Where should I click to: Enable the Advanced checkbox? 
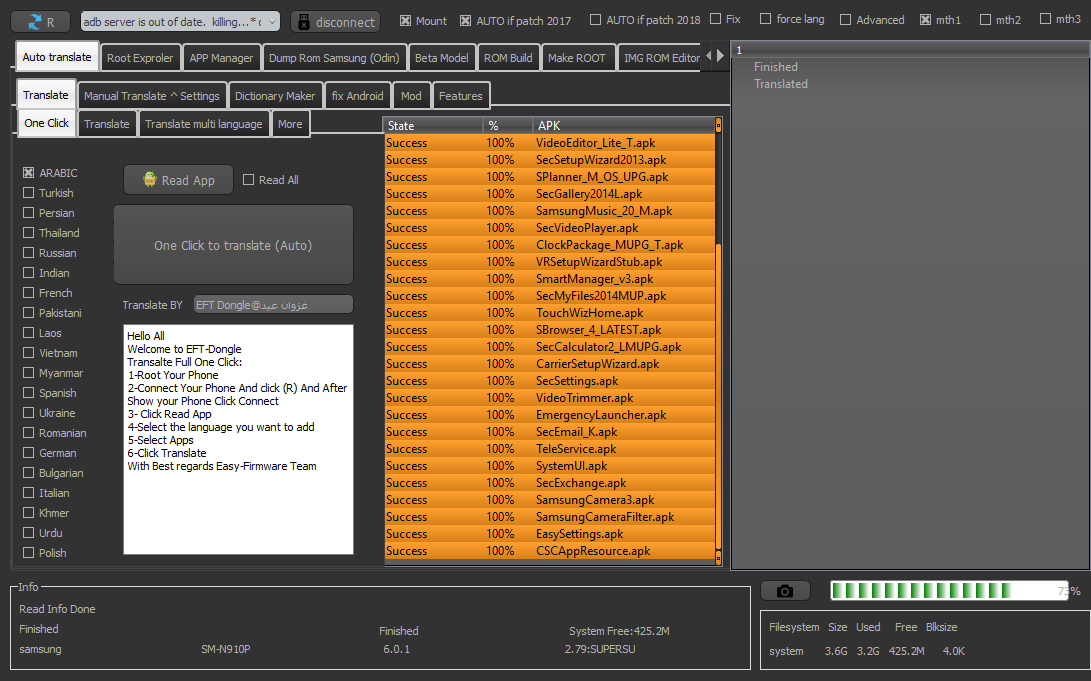tap(845, 19)
